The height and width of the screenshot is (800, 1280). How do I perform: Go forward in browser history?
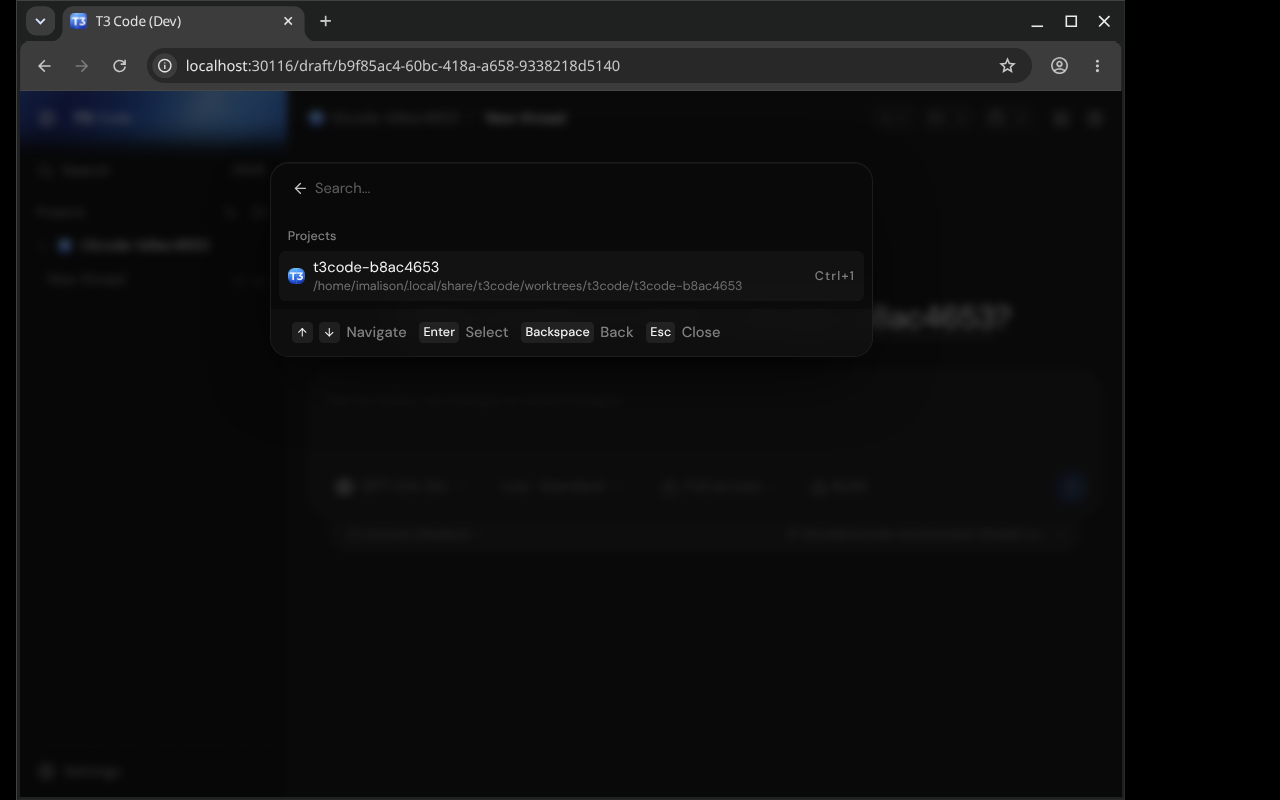coord(82,66)
